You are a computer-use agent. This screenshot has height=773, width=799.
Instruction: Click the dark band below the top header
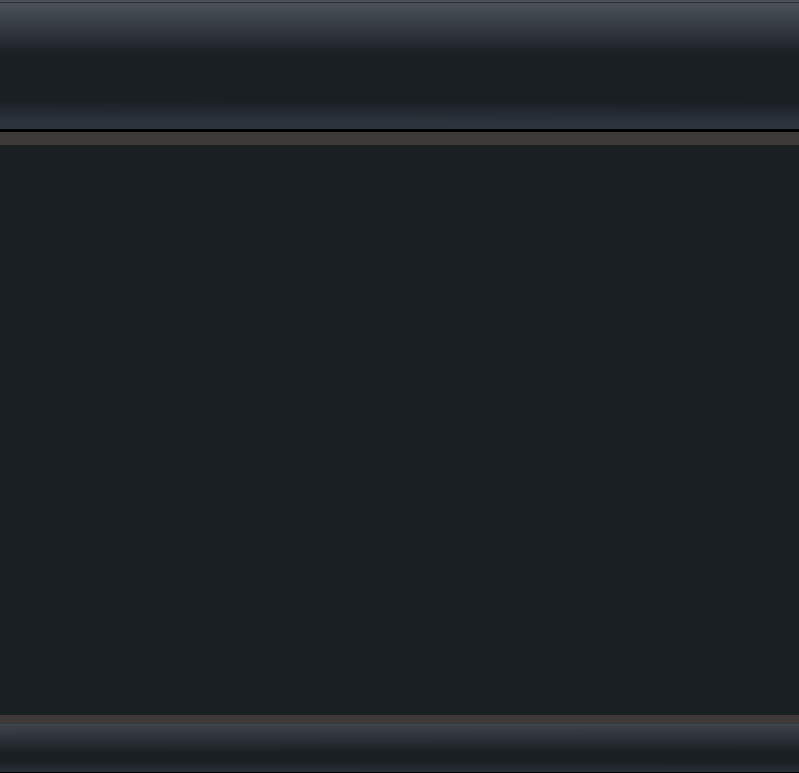[x=400, y=76]
